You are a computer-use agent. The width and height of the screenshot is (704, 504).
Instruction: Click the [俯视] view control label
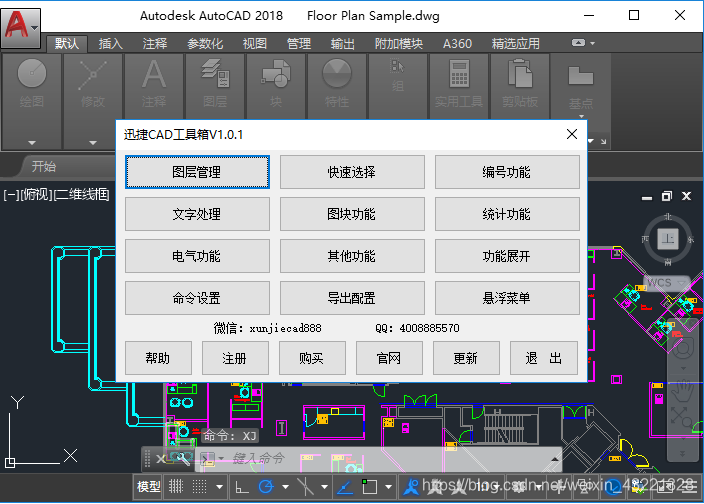pyautogui.click(x=37, y=194)
